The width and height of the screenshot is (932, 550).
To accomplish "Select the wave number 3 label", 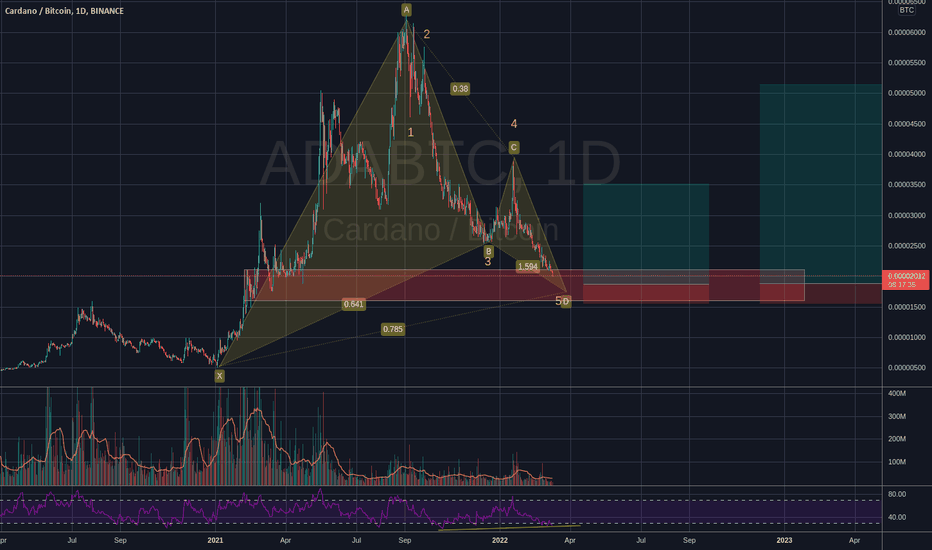I will pyautogui.click(x=488, y=262).
